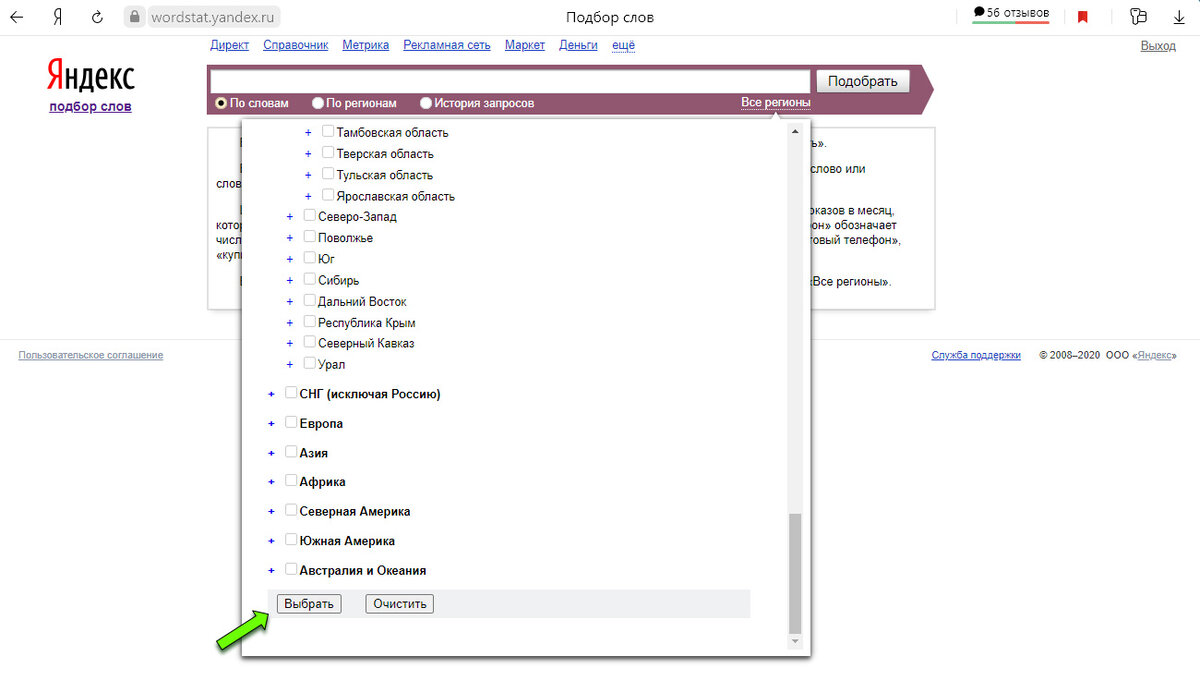1200x693 pixels.
Task: Expand СНГ (исключая Россию) node
Action: point(271,394)
